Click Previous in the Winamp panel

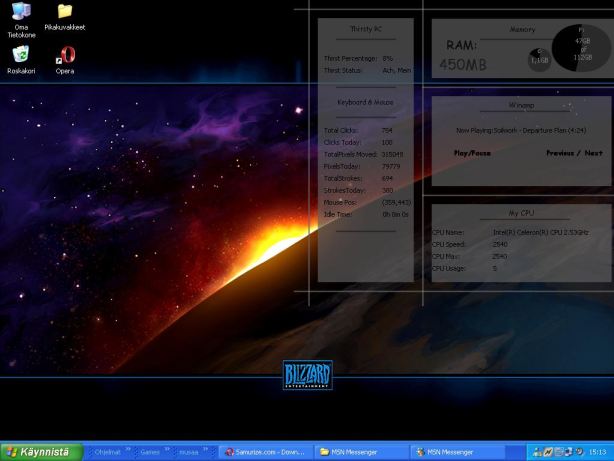(560, 153)
